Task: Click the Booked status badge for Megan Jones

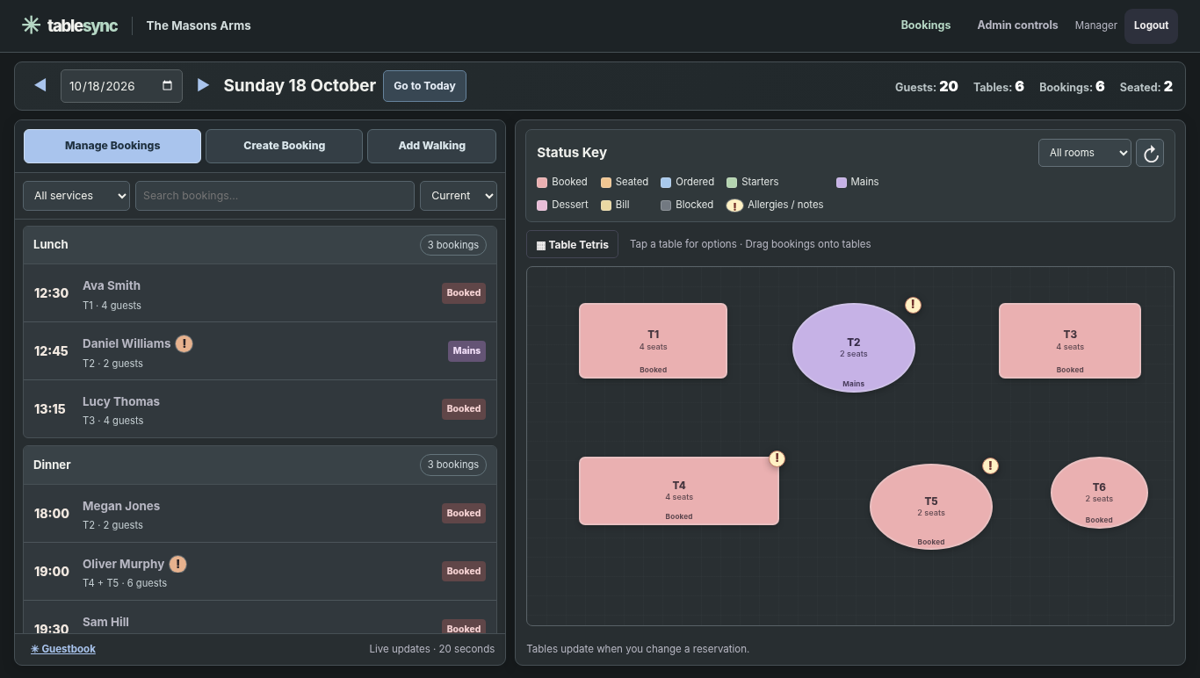Action: tap(464, 514)
